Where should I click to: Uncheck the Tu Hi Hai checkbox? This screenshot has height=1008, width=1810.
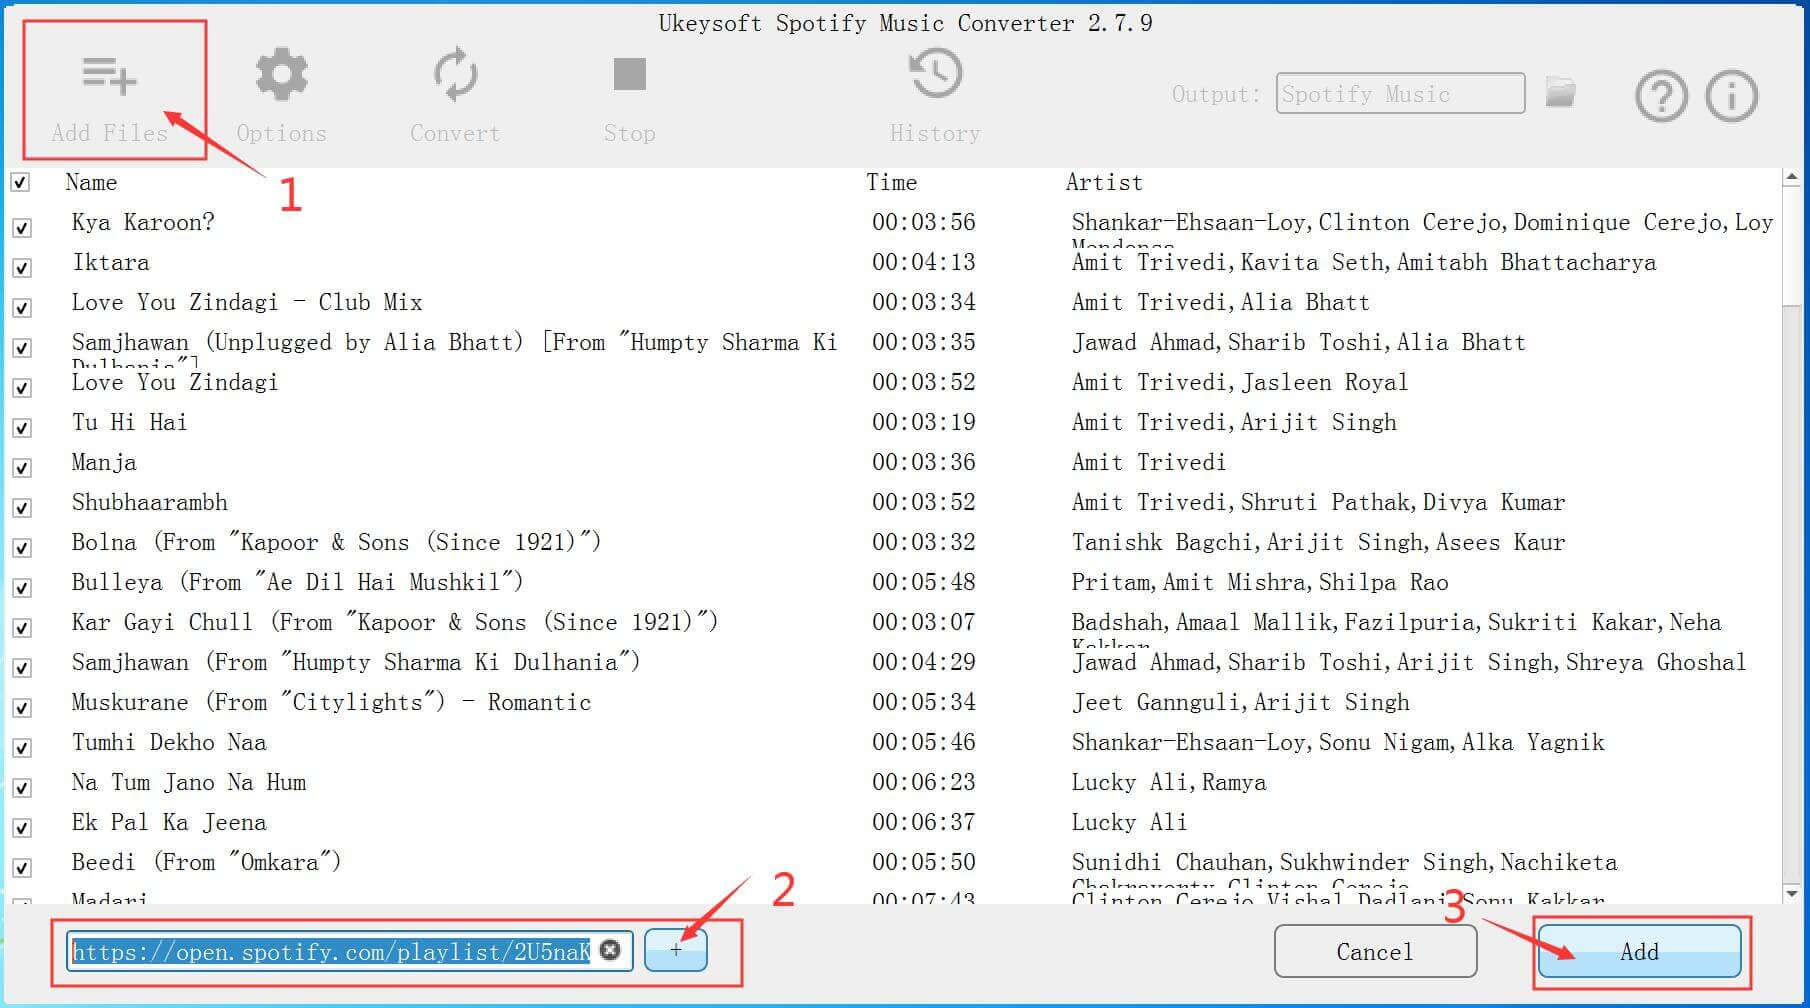coord(21,428)
